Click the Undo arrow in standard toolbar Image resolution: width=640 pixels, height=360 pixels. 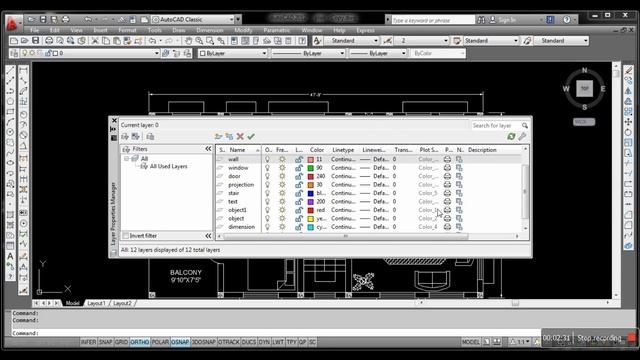point(152,41)
